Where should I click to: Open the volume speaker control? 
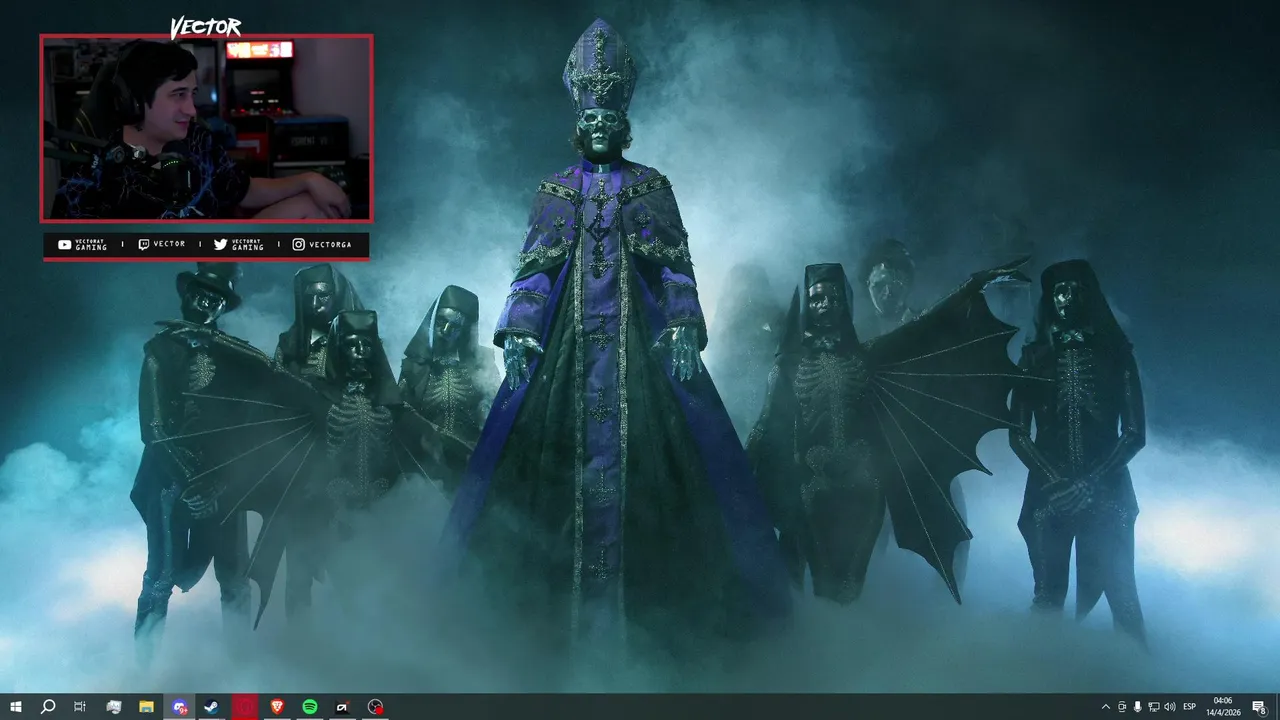coord(1170,707)
